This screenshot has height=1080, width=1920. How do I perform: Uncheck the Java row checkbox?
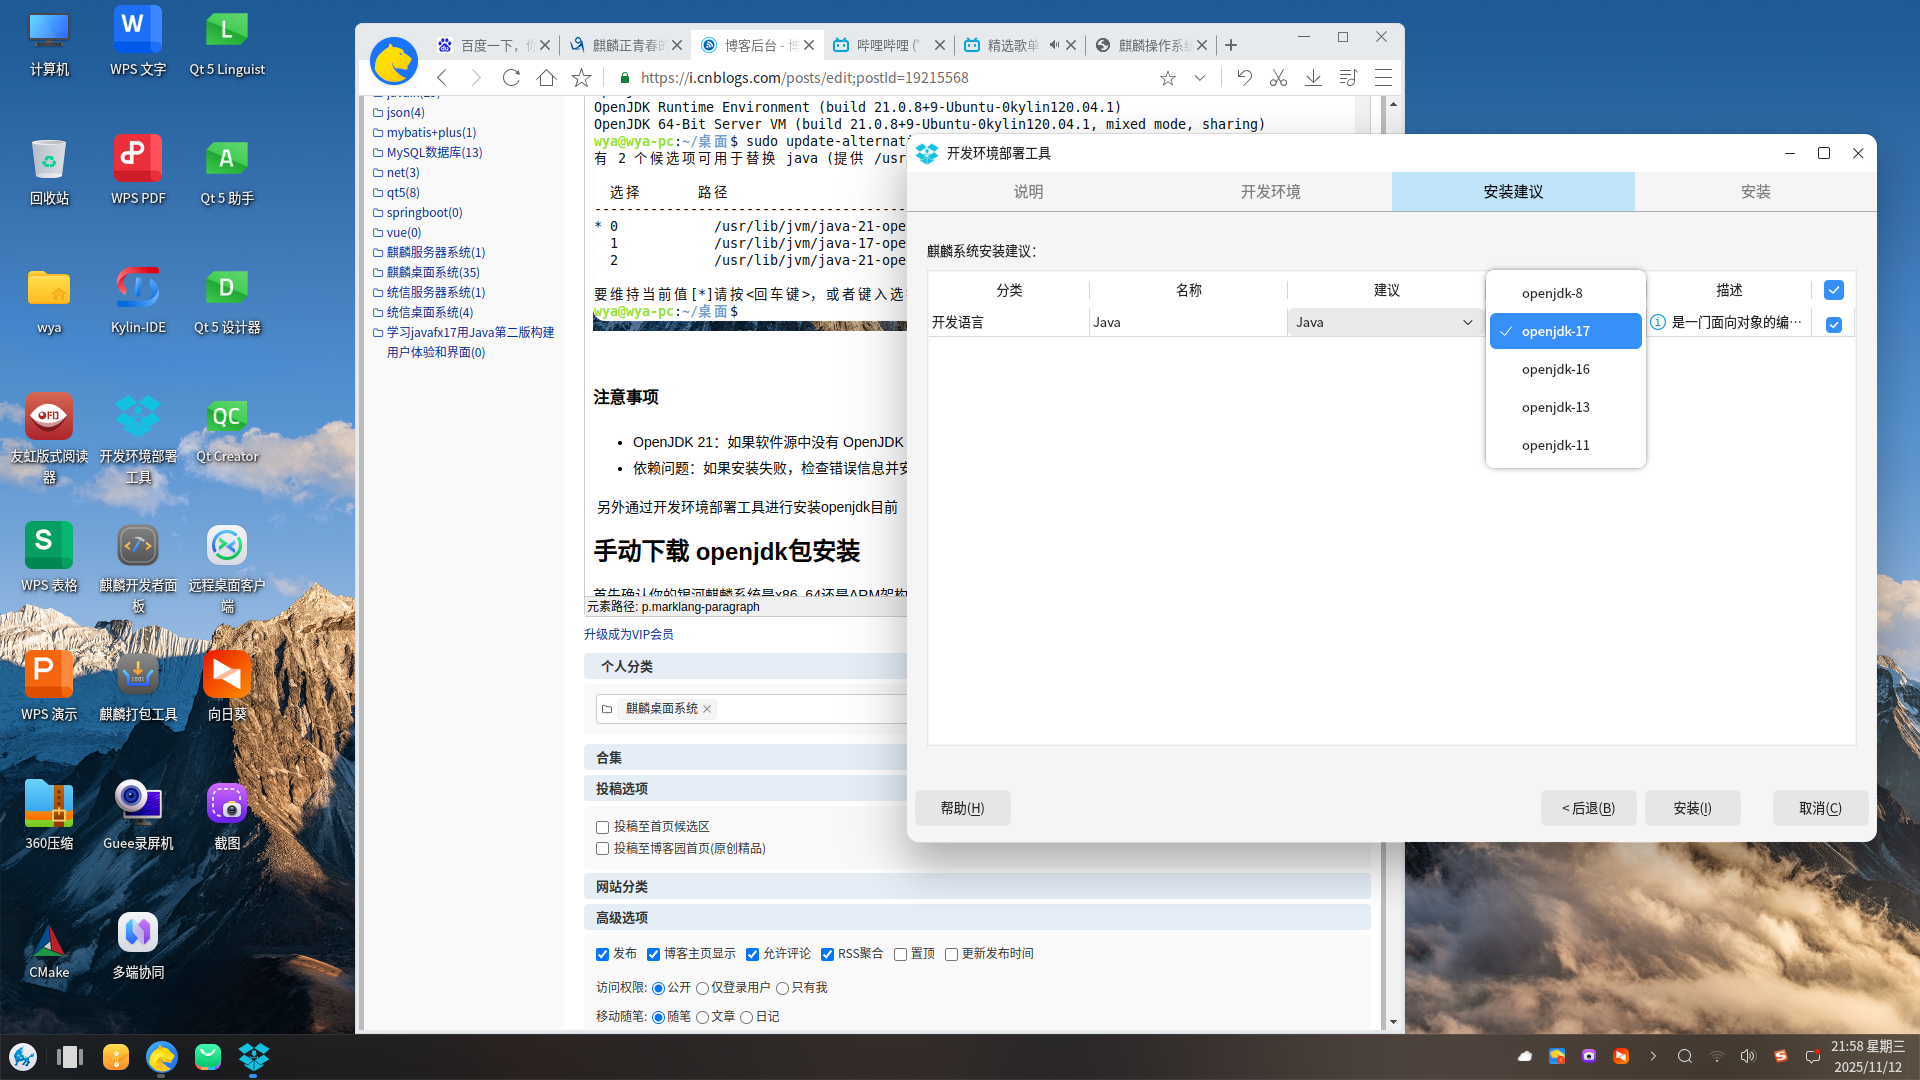(1834, 324)
